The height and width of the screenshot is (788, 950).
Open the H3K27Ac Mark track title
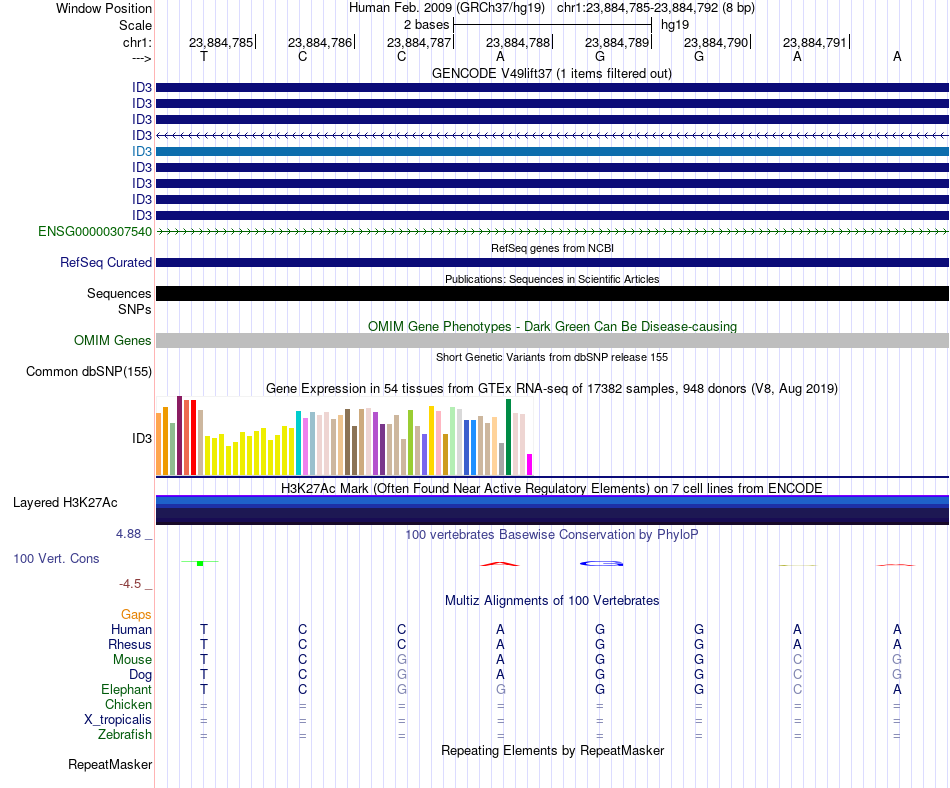pyautogui.click(x=551, y=488)
